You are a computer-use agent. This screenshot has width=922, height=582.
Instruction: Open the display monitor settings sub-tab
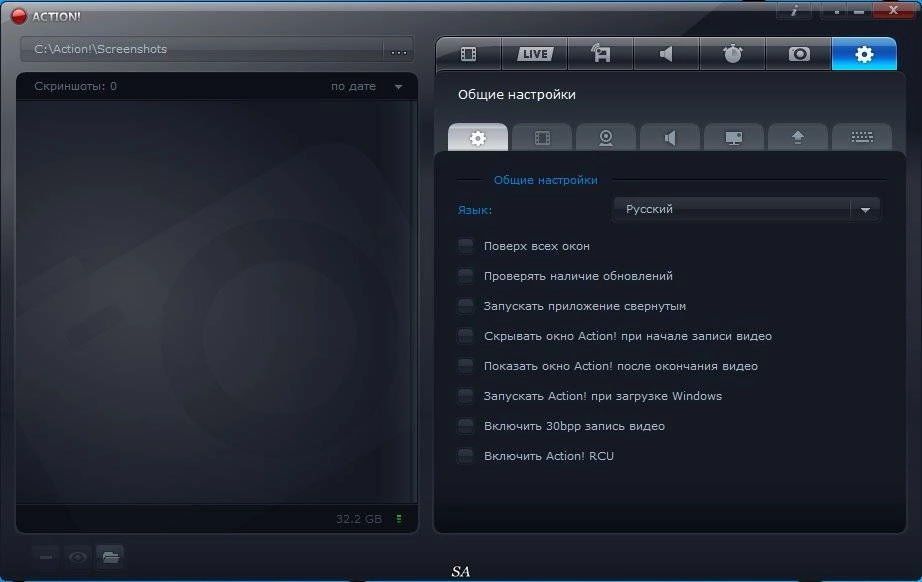pos(734,138)
